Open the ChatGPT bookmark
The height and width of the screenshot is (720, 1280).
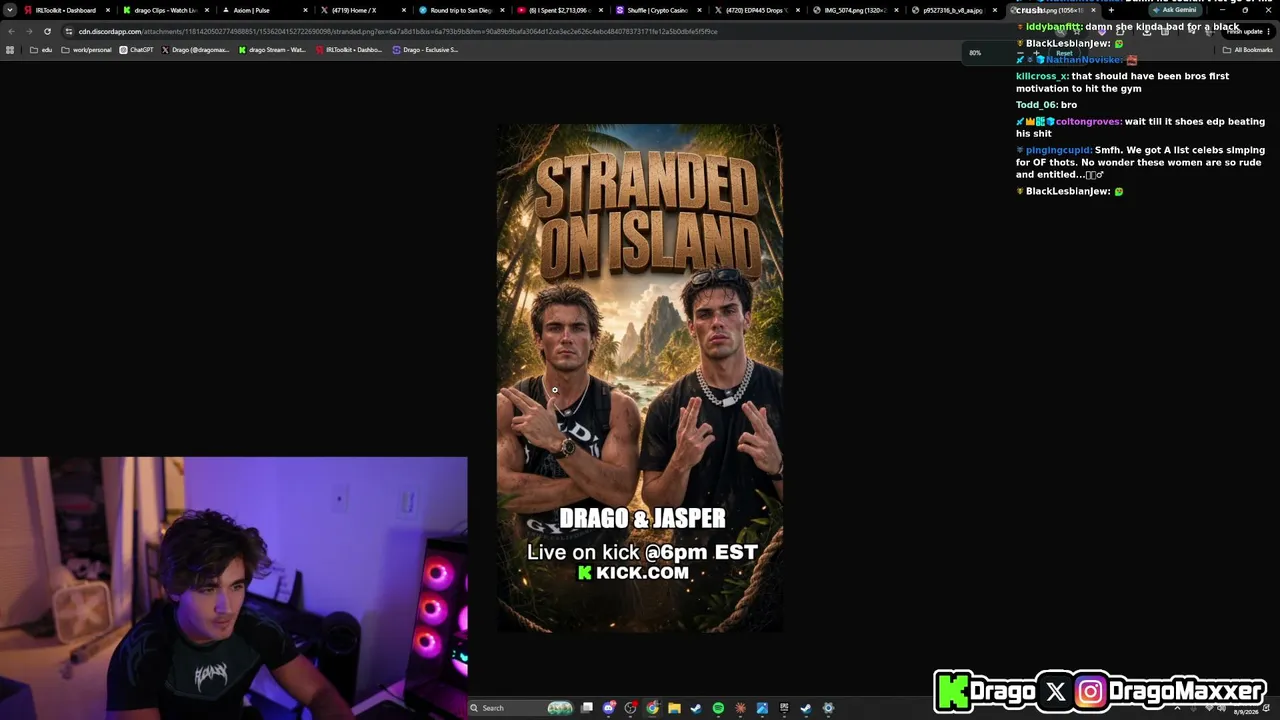point(137,50)
